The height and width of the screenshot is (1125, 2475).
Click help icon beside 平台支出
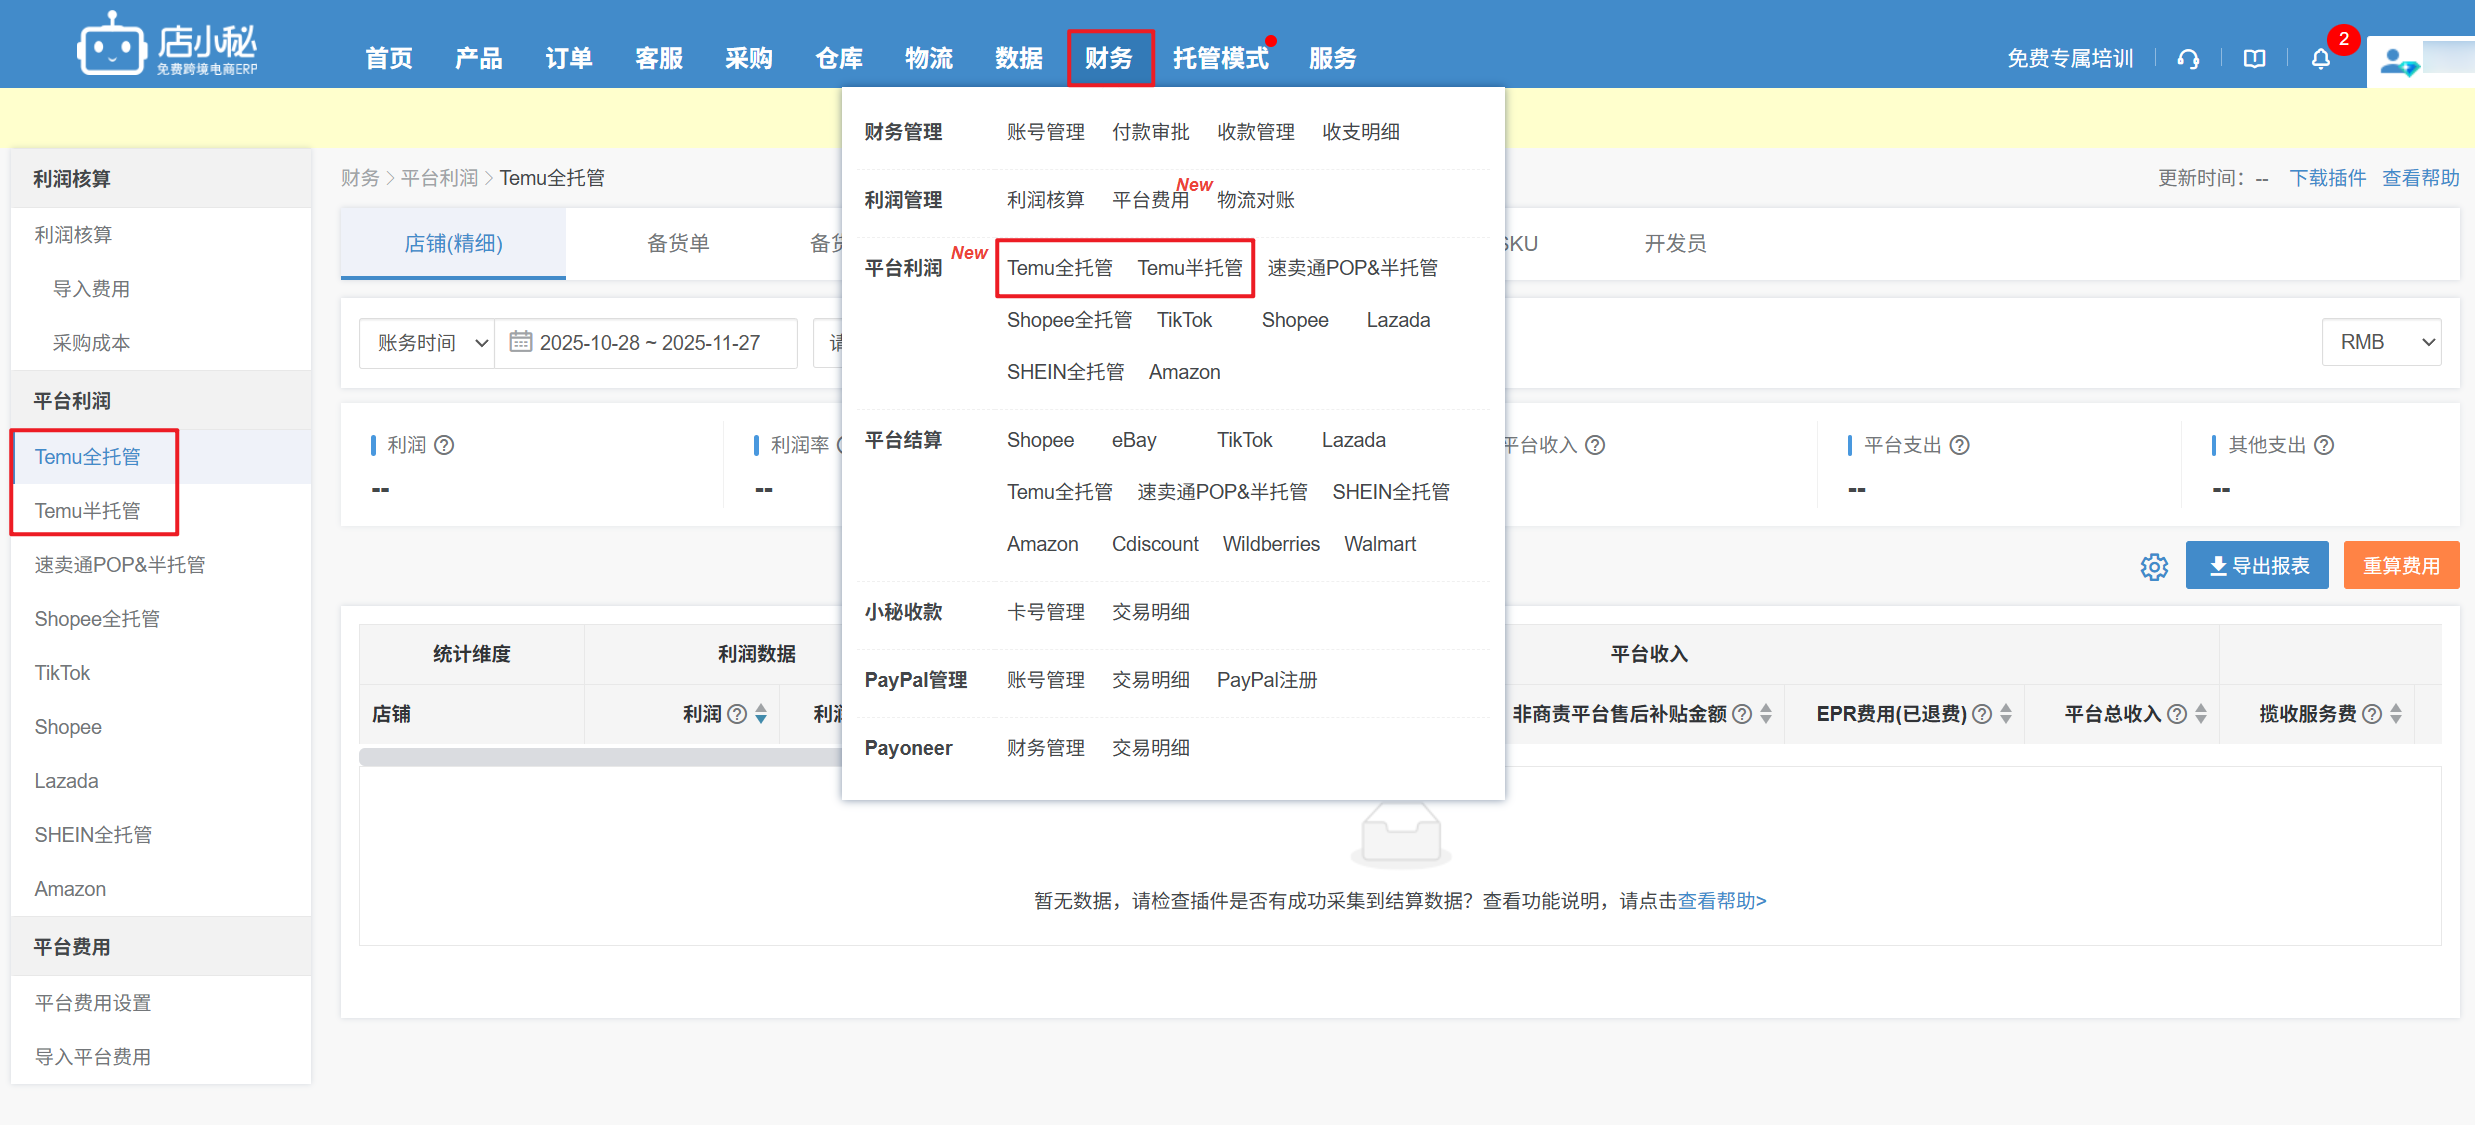(x=1960, y=445)
